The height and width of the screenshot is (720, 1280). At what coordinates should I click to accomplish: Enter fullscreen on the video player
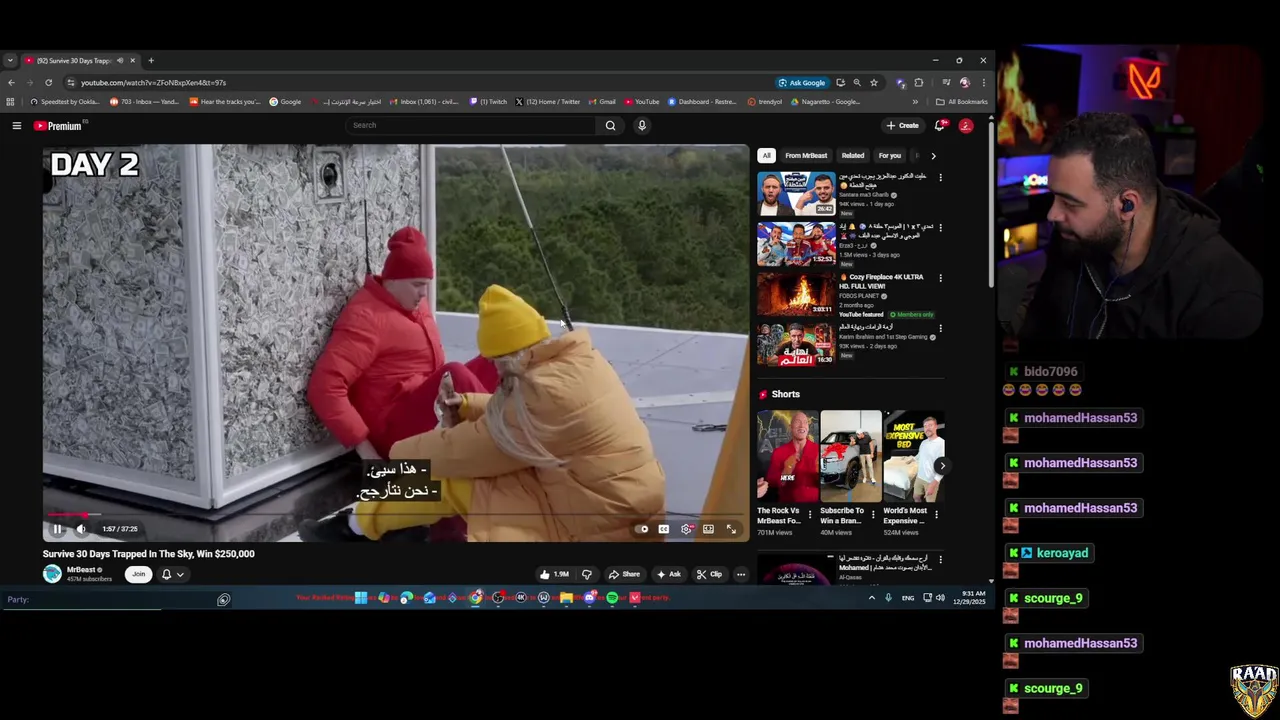pos(731,529)
